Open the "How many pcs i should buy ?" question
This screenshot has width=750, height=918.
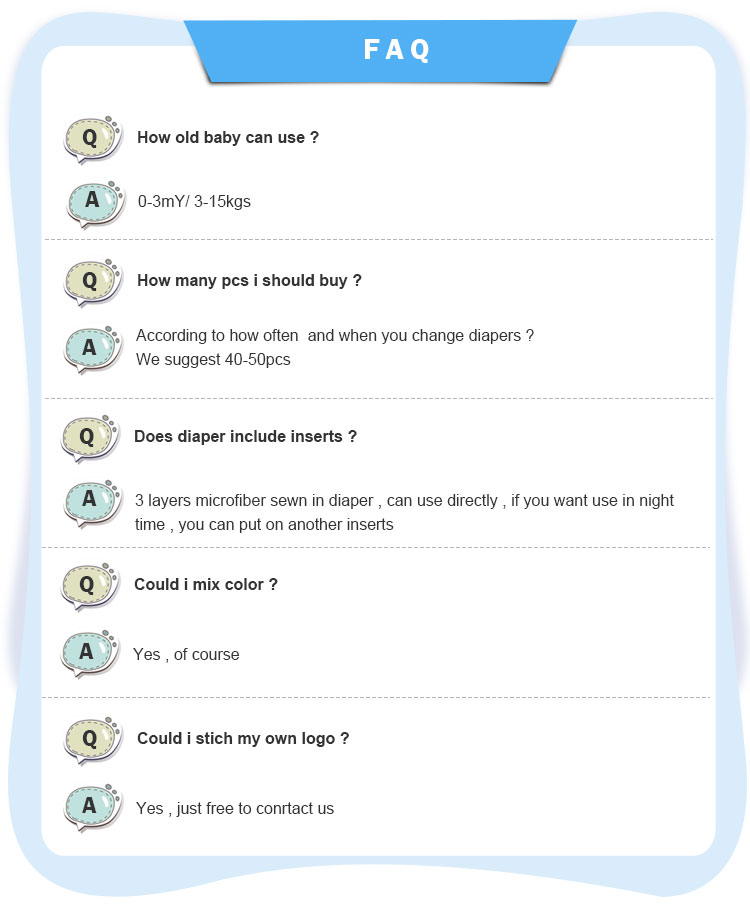[x=249, y=281]
